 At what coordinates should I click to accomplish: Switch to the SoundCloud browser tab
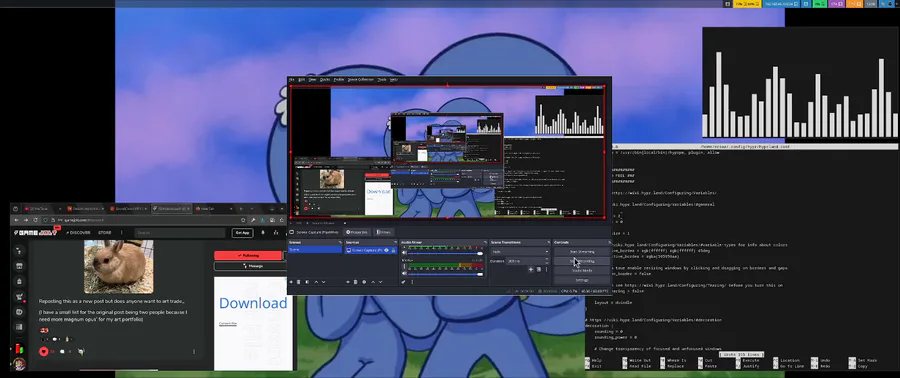tap(129, 209)
